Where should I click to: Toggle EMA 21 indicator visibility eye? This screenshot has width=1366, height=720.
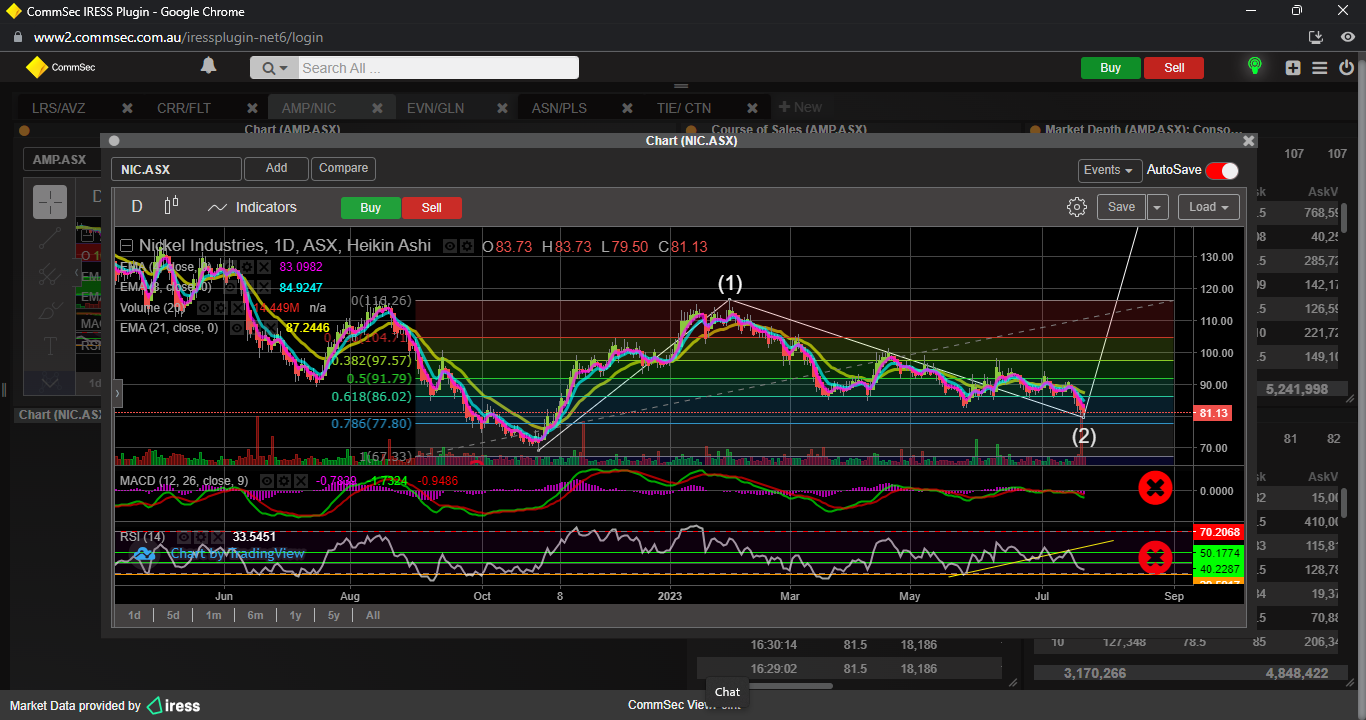coord(236,328)
